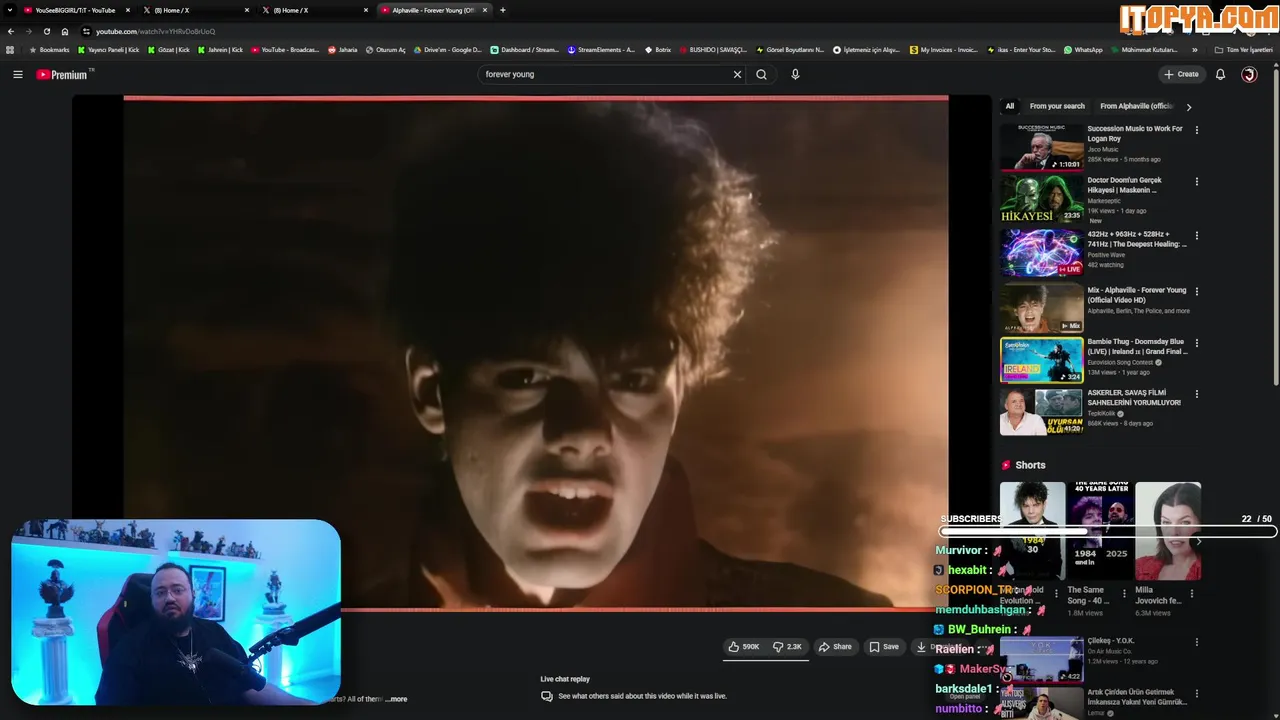Open options for 432Hz live video

1196,235
